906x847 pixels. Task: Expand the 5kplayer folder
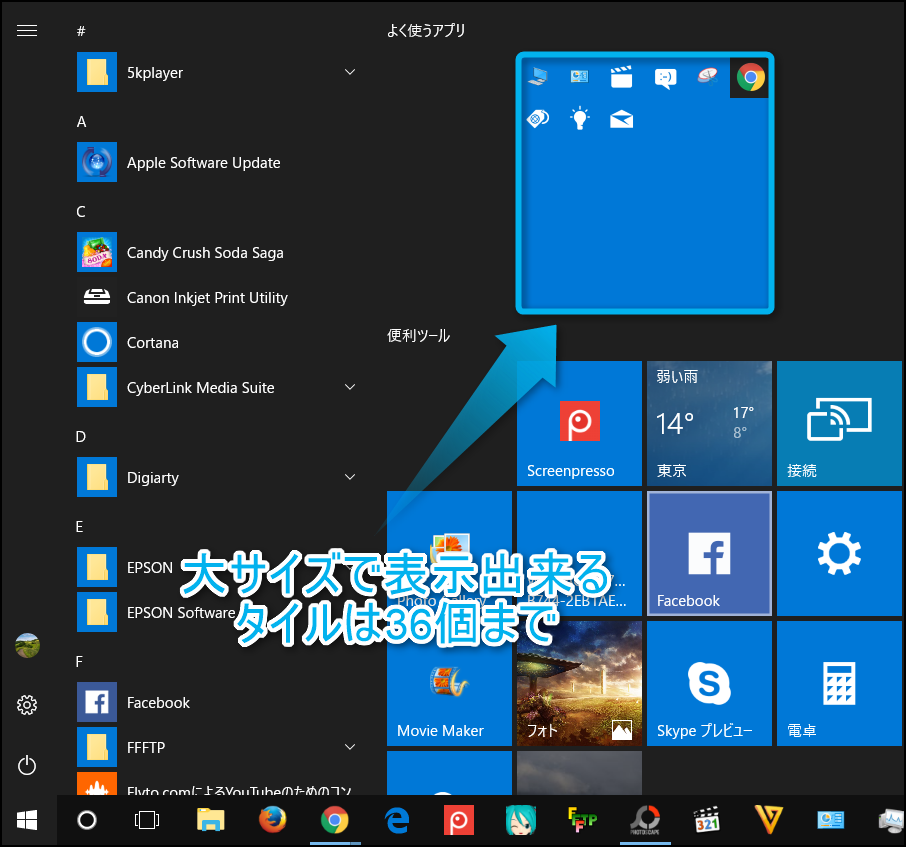(350, 73)
